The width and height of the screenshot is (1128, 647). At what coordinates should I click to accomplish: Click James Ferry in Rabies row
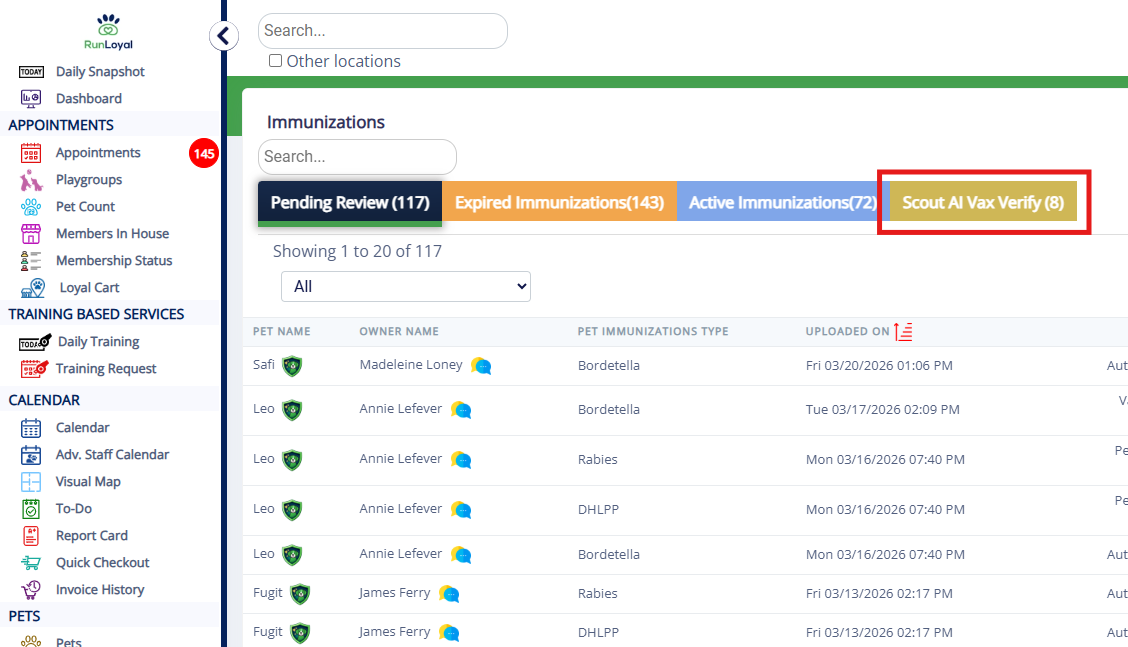coord(394,593)
